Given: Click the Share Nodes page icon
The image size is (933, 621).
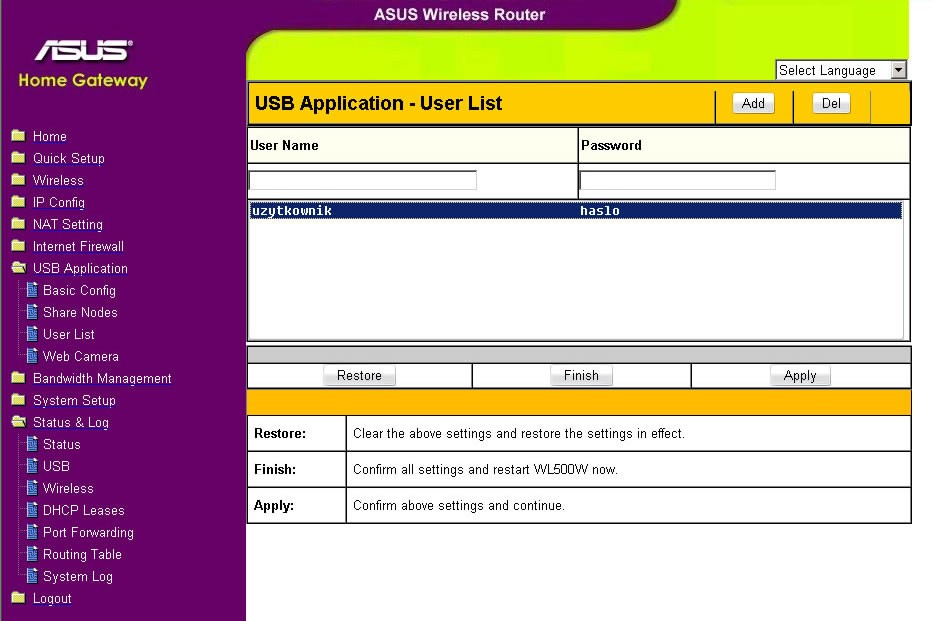Looking at the screenshot, I should (x=32, y=312).
